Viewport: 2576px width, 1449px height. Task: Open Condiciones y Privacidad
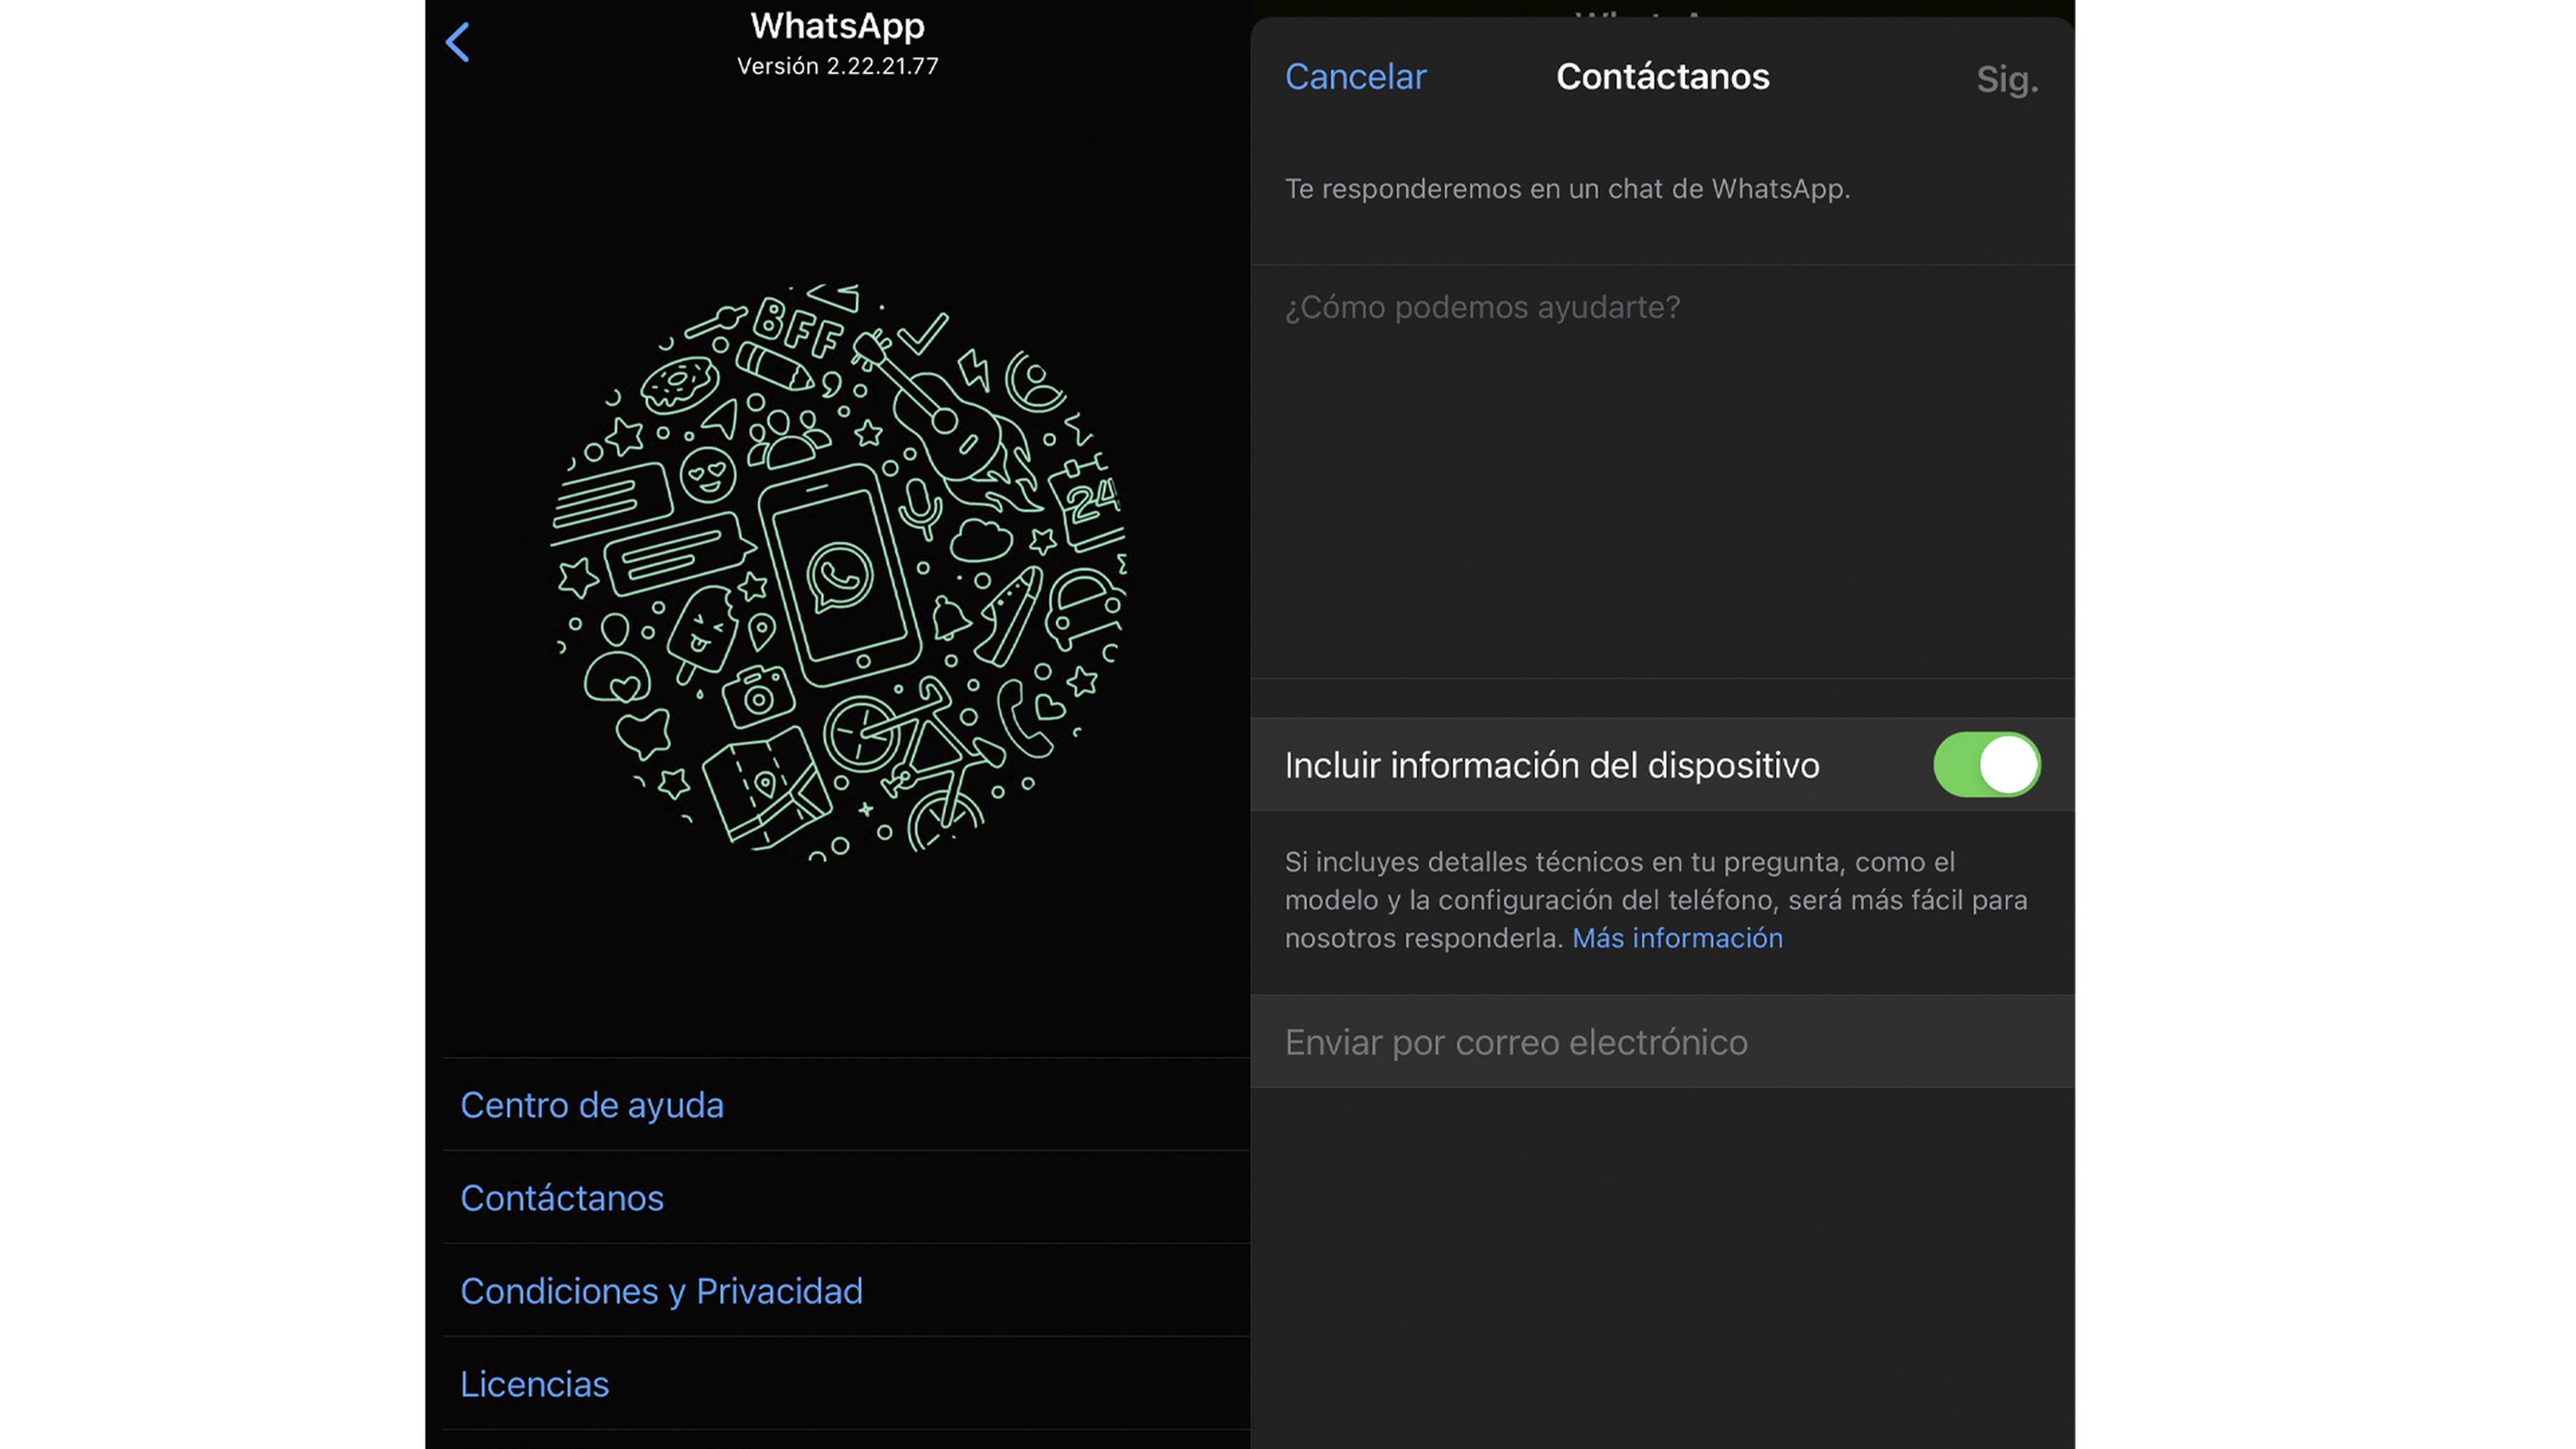pos(846,1290)
